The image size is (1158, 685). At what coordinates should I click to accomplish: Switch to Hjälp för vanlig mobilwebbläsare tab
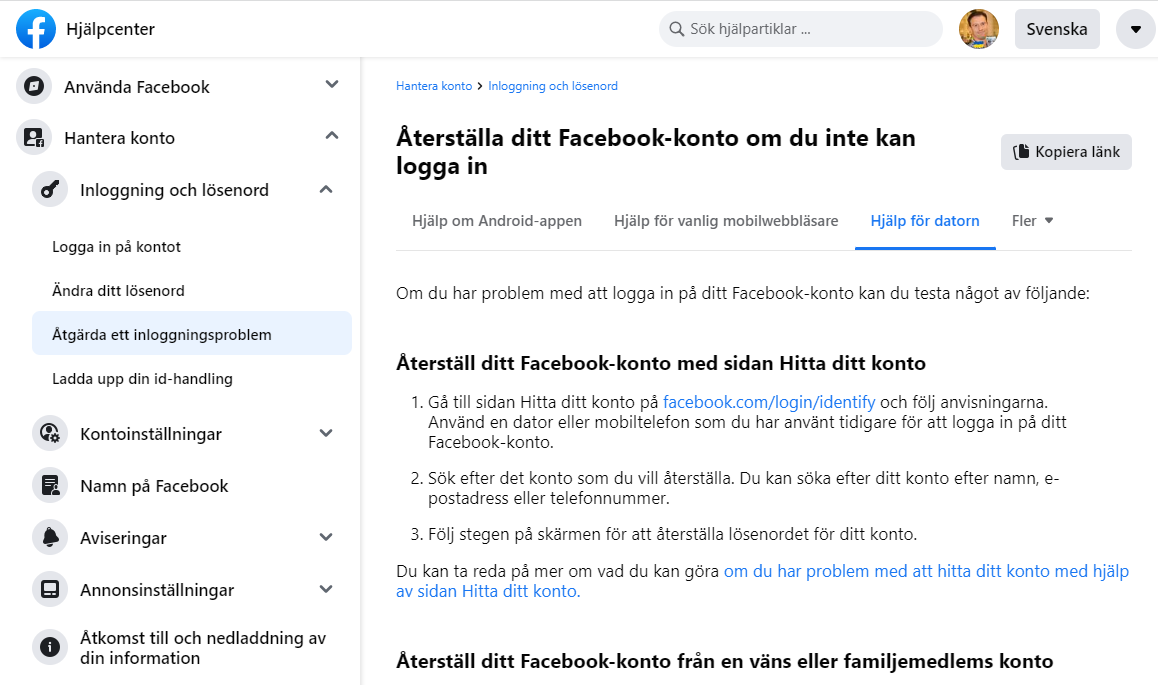point(726,221)
